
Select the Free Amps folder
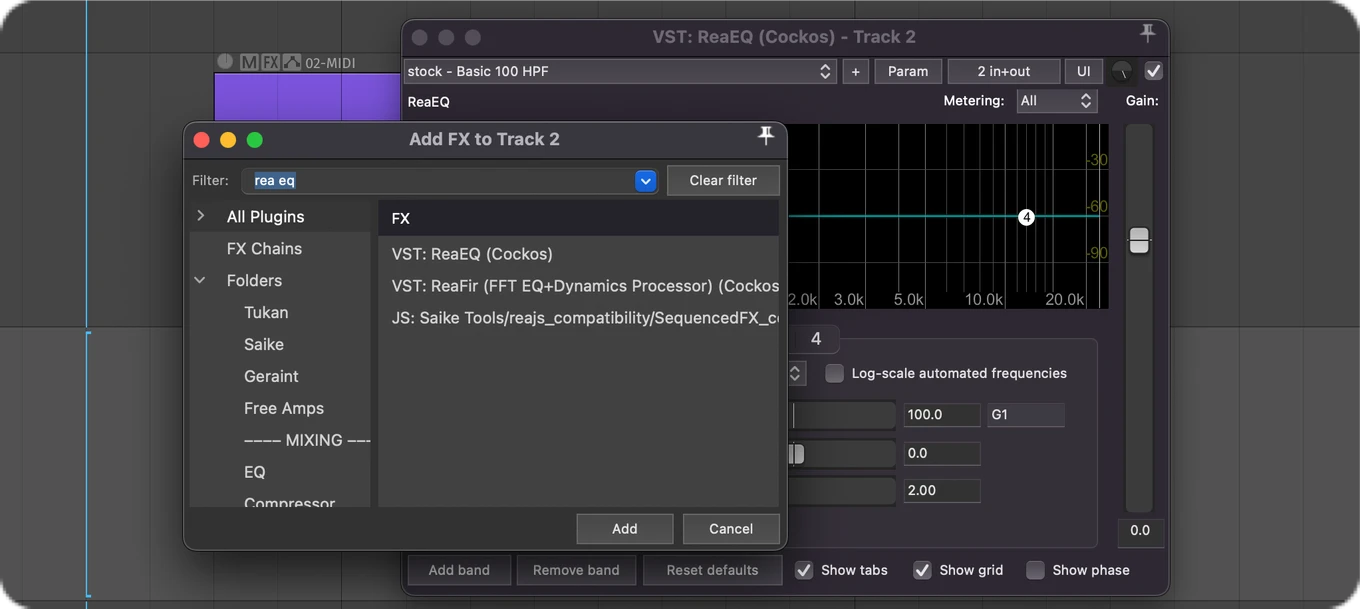(284, 408)
